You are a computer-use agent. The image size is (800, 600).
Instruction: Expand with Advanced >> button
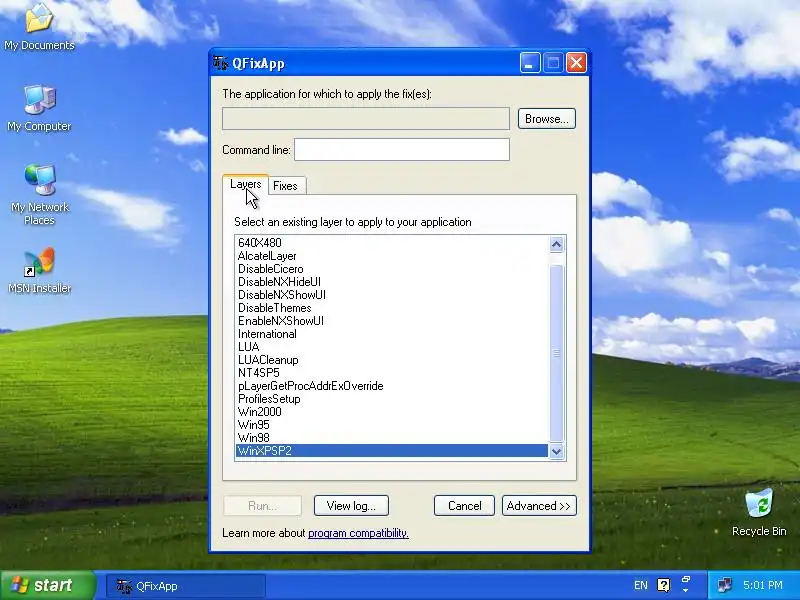(x=539, y=506)
